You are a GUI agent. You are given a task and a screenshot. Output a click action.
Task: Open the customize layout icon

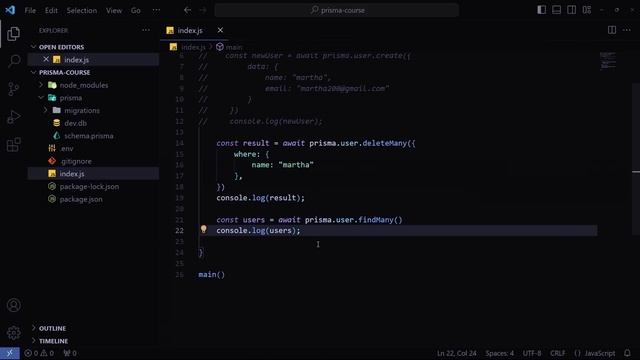coord(587,10)
